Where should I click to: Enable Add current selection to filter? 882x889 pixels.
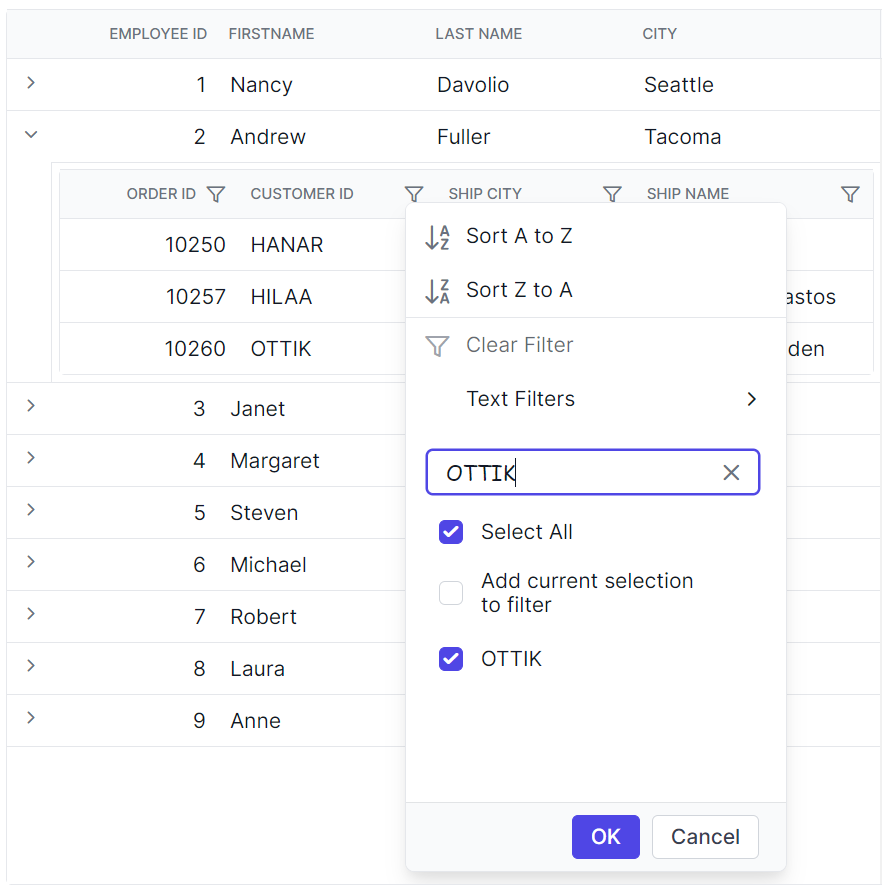(x=451, y=593)
